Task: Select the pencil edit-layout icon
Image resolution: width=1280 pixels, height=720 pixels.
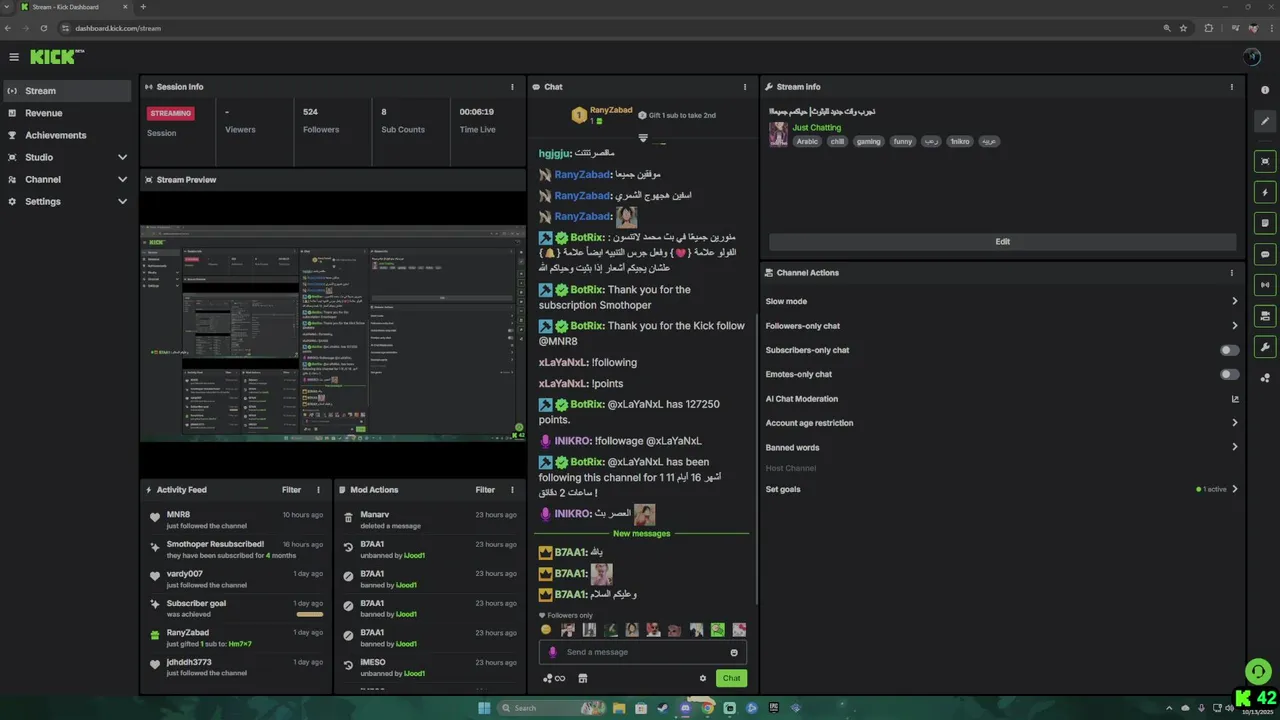Action: pyautogui.click(x=1265, y=121)
